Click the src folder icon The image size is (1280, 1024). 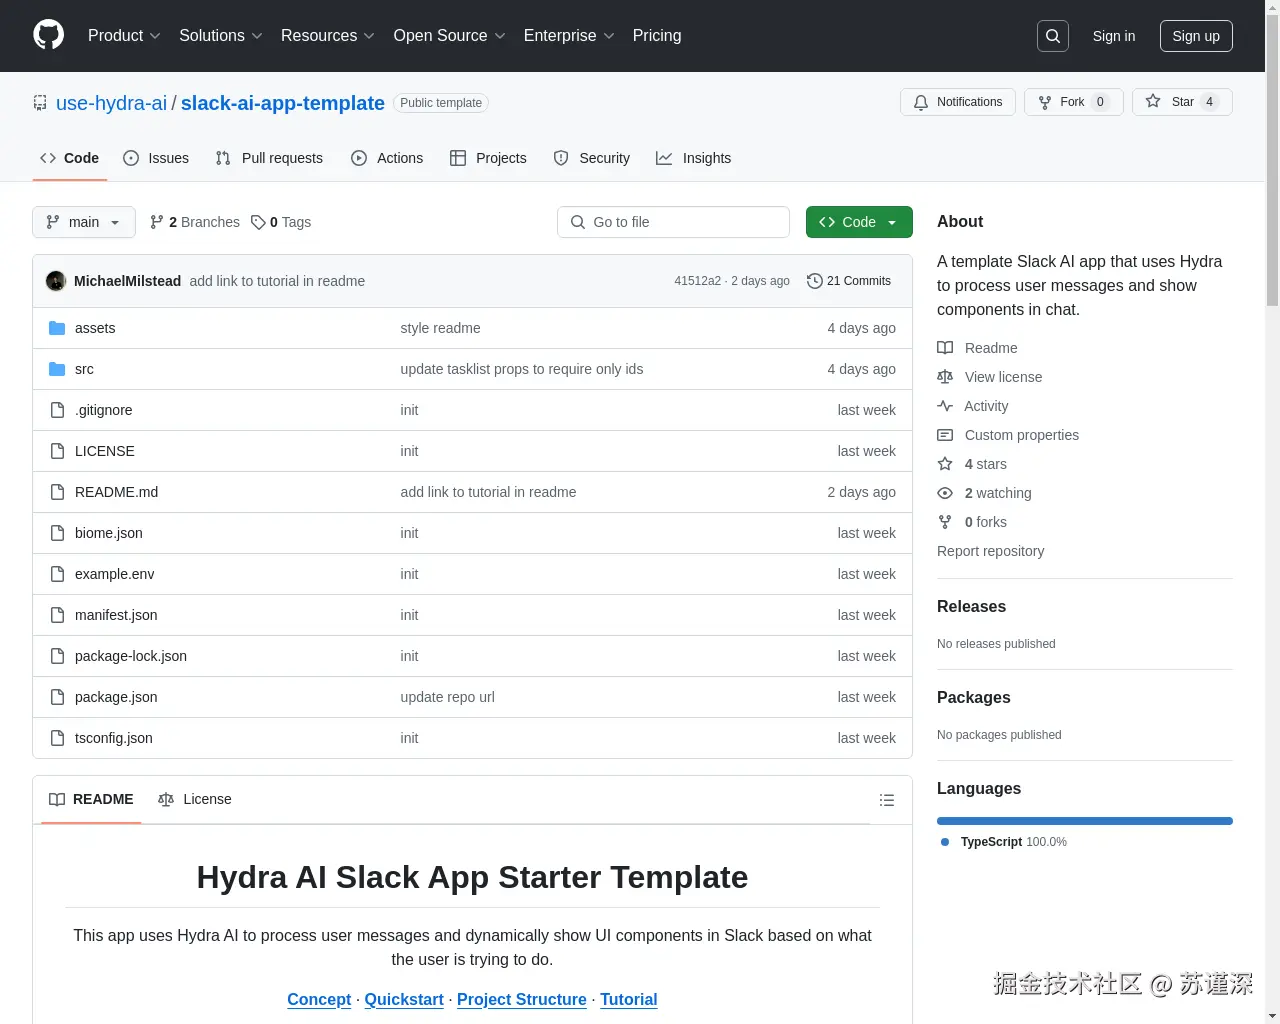[57, 368]
